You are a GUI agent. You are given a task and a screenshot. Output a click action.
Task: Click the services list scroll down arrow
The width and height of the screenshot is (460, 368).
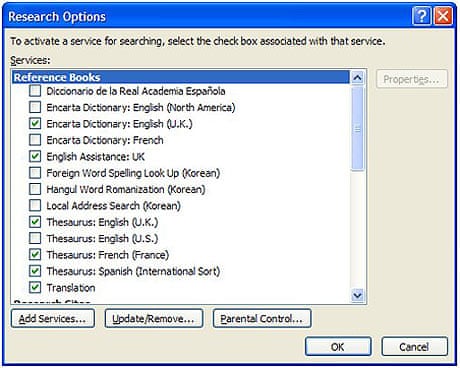[357, 295]
